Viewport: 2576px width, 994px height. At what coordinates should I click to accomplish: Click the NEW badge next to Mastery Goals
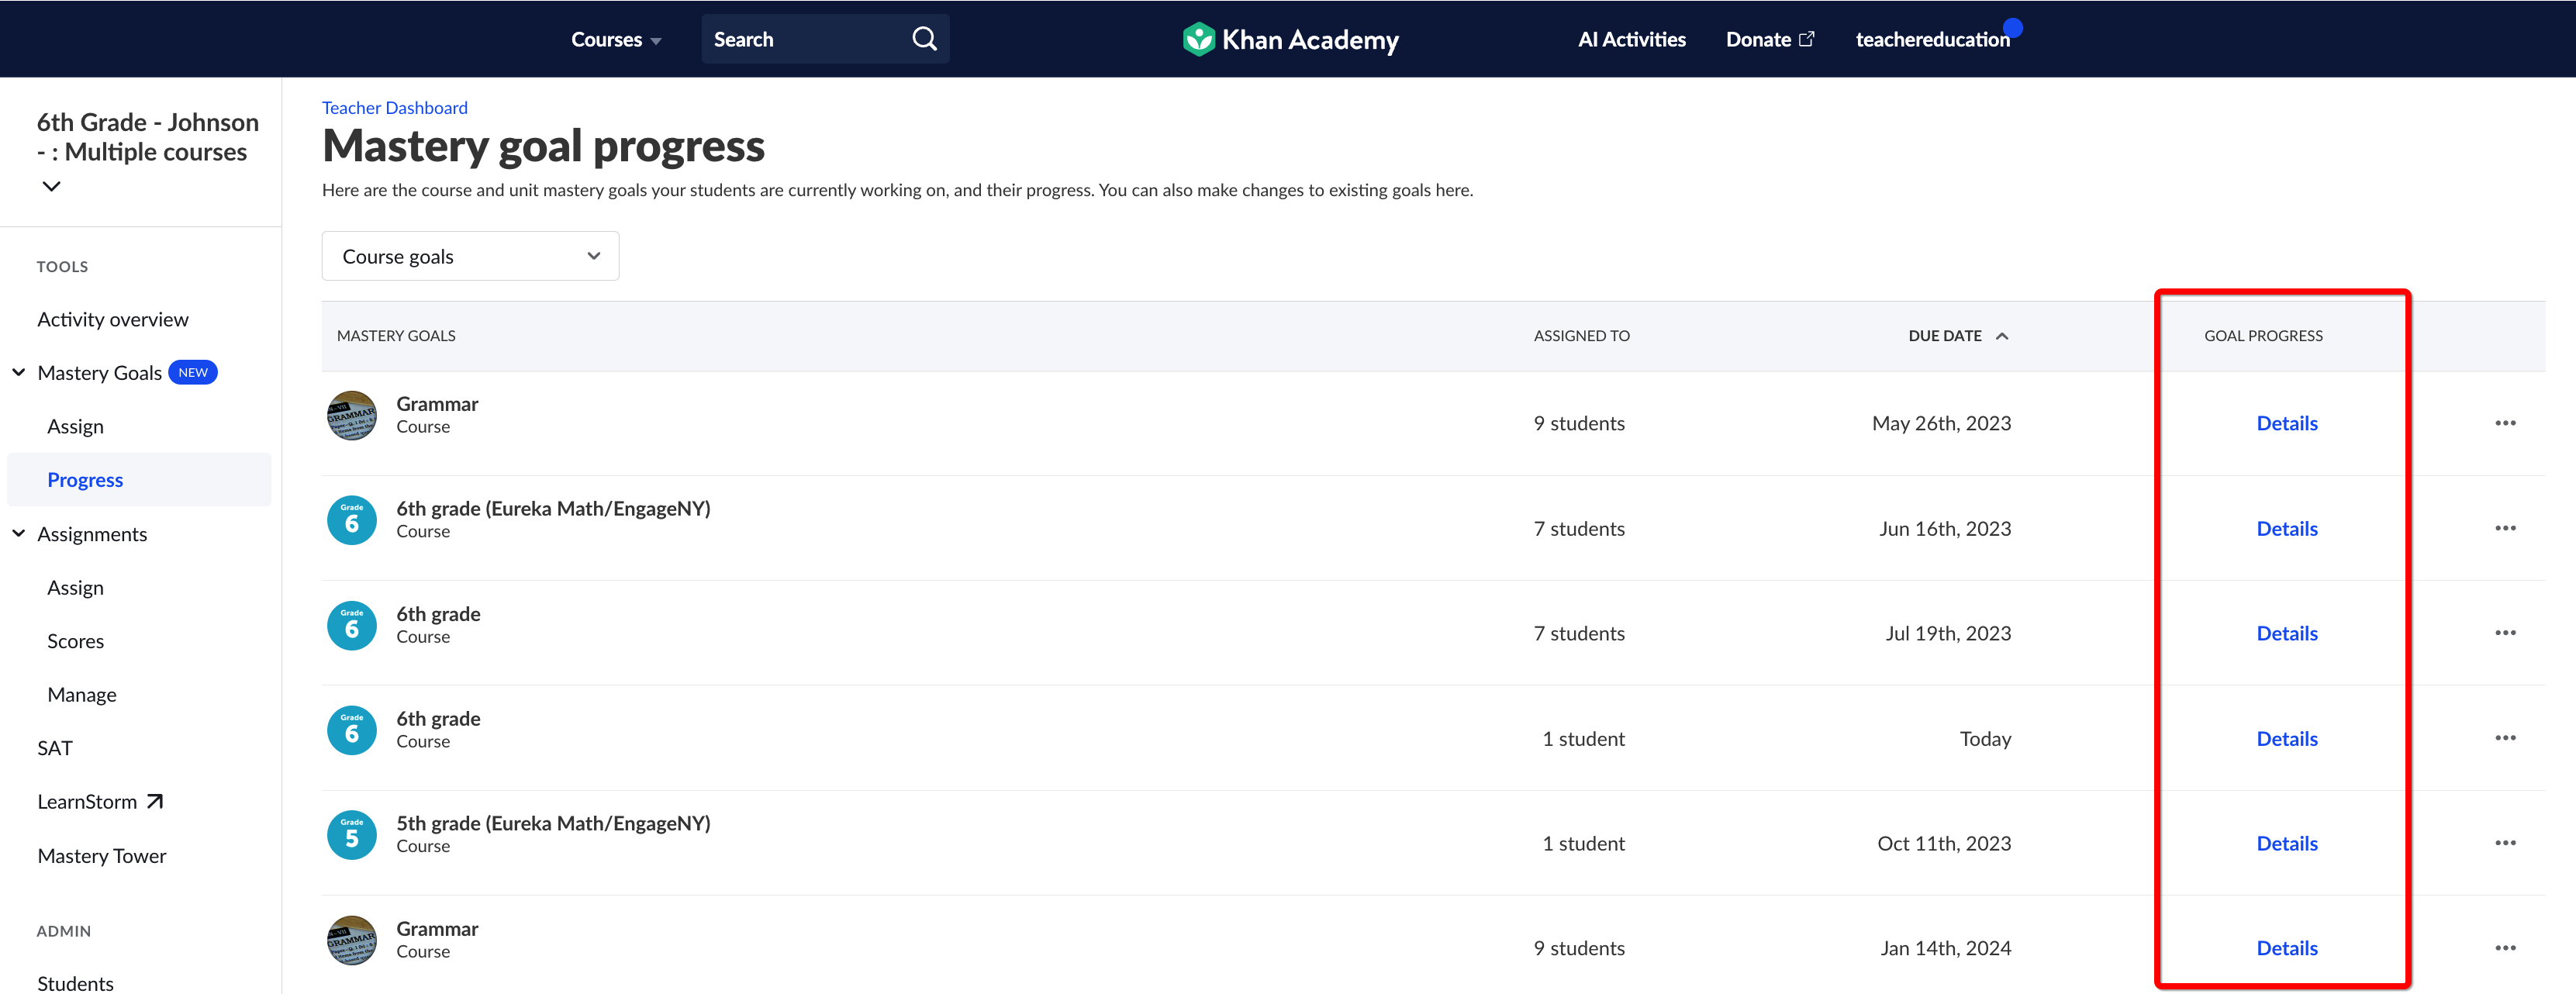pyautogui.click(x=193, y=372)
